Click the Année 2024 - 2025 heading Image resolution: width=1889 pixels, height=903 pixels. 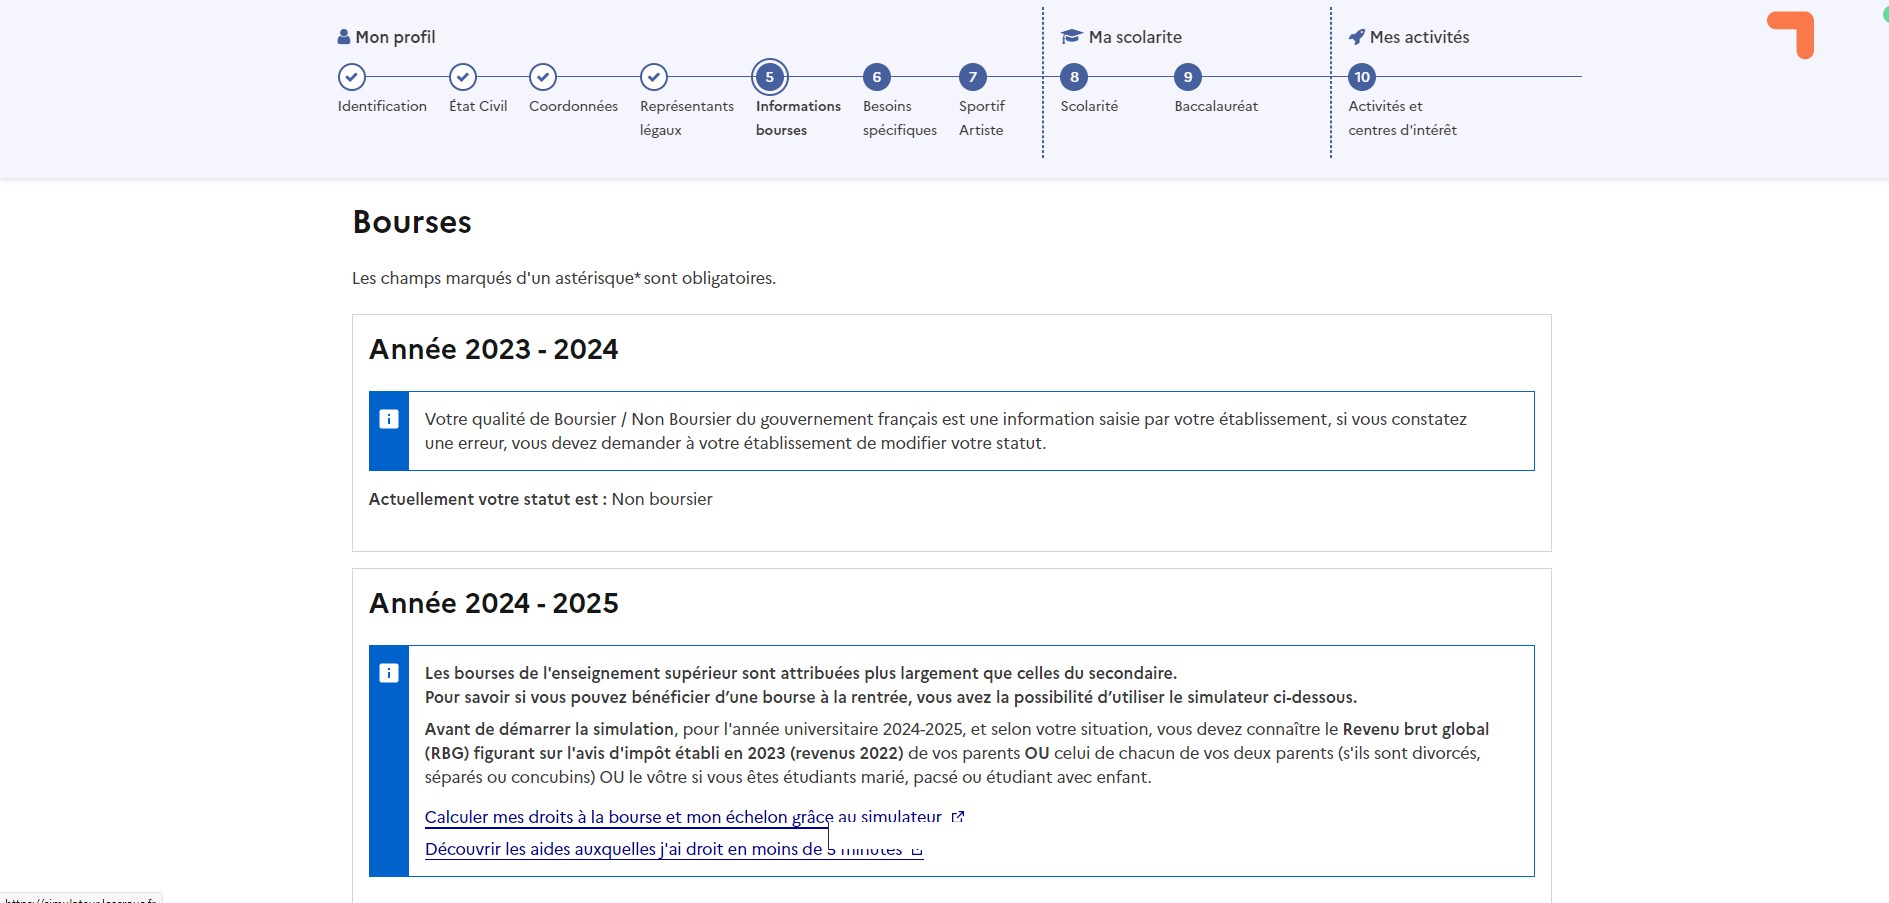pos(494,603)
